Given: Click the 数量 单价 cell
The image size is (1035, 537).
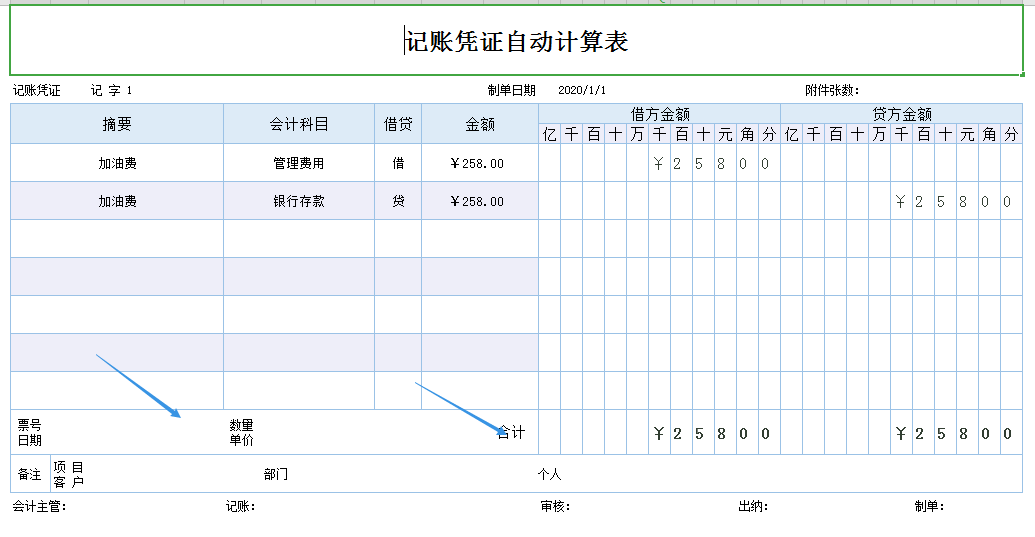Looking at the screenshot, I should (x=242, y=433).
